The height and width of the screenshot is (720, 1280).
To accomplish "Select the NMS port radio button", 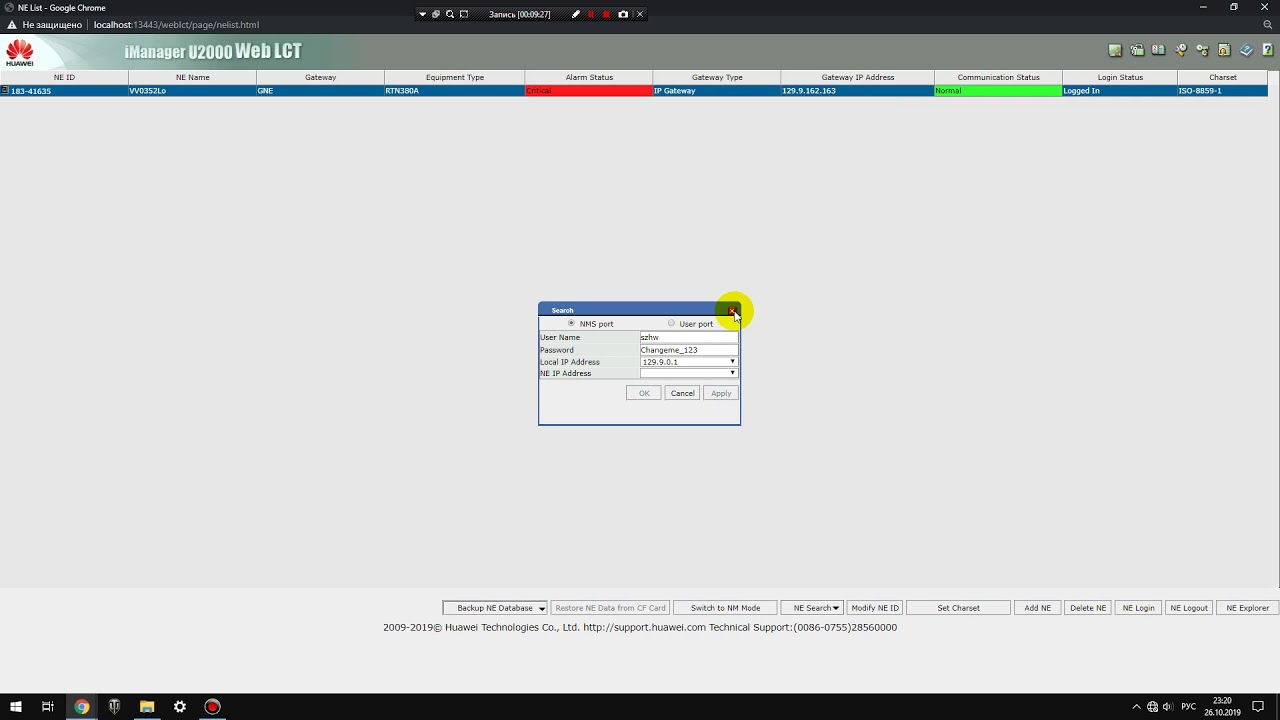I will [571, 323].
